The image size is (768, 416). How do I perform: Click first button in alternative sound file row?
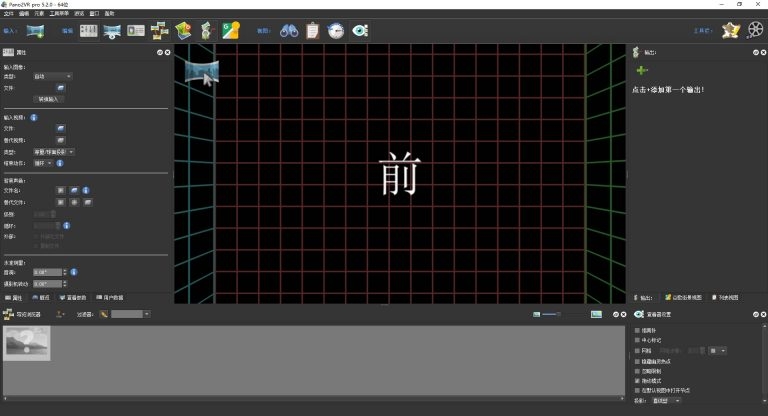(61, 202)
